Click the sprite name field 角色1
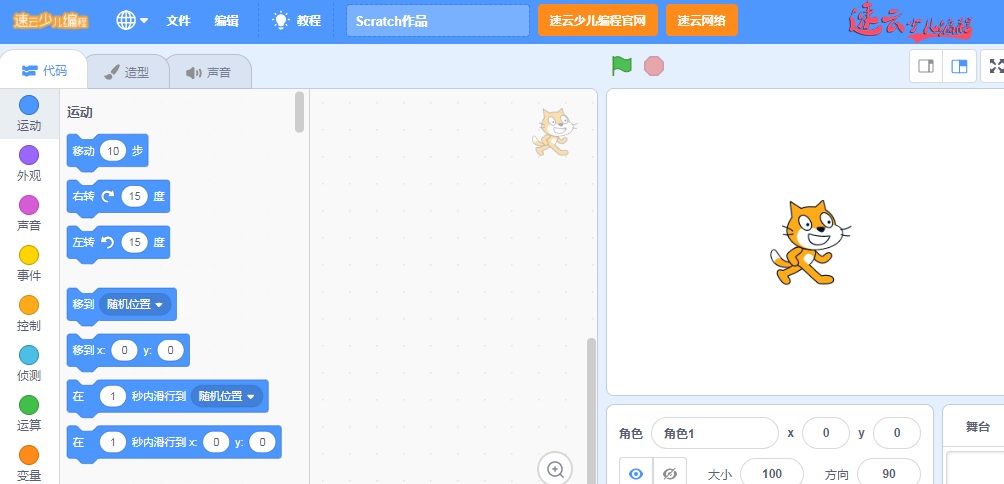 tap(715, 433)
